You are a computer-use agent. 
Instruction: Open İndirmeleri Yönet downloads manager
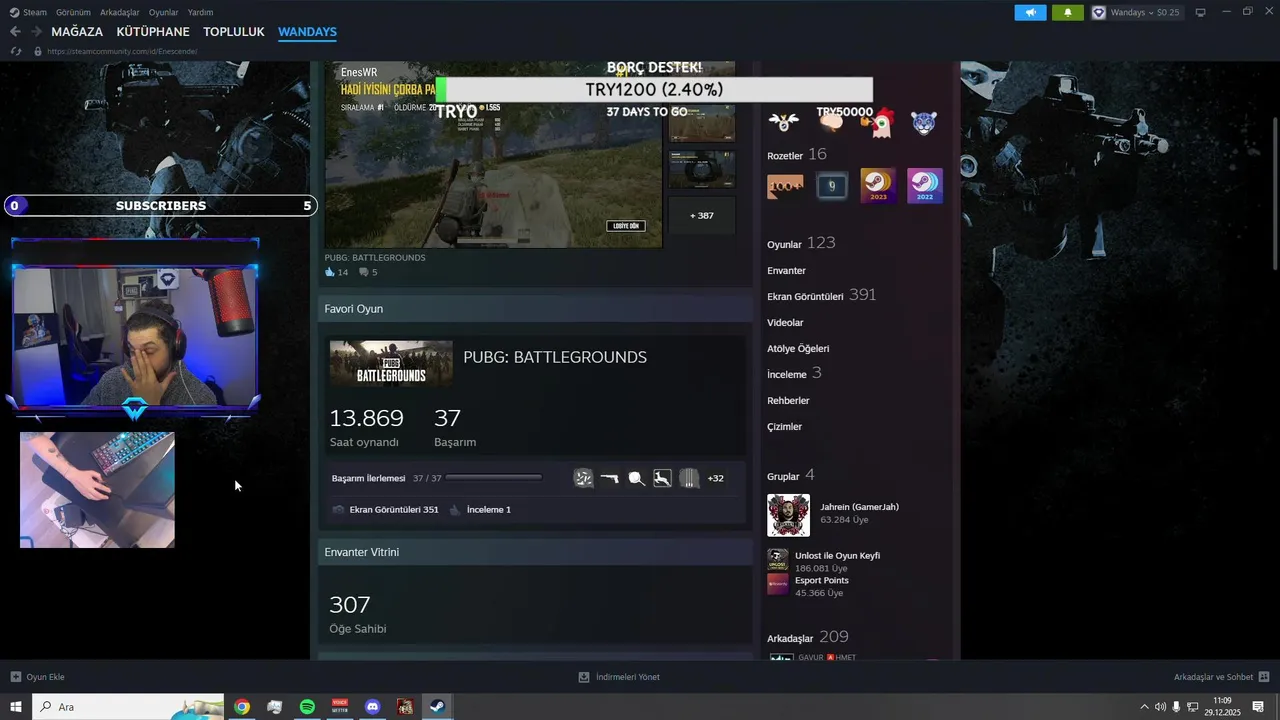(x=619, y=677)
